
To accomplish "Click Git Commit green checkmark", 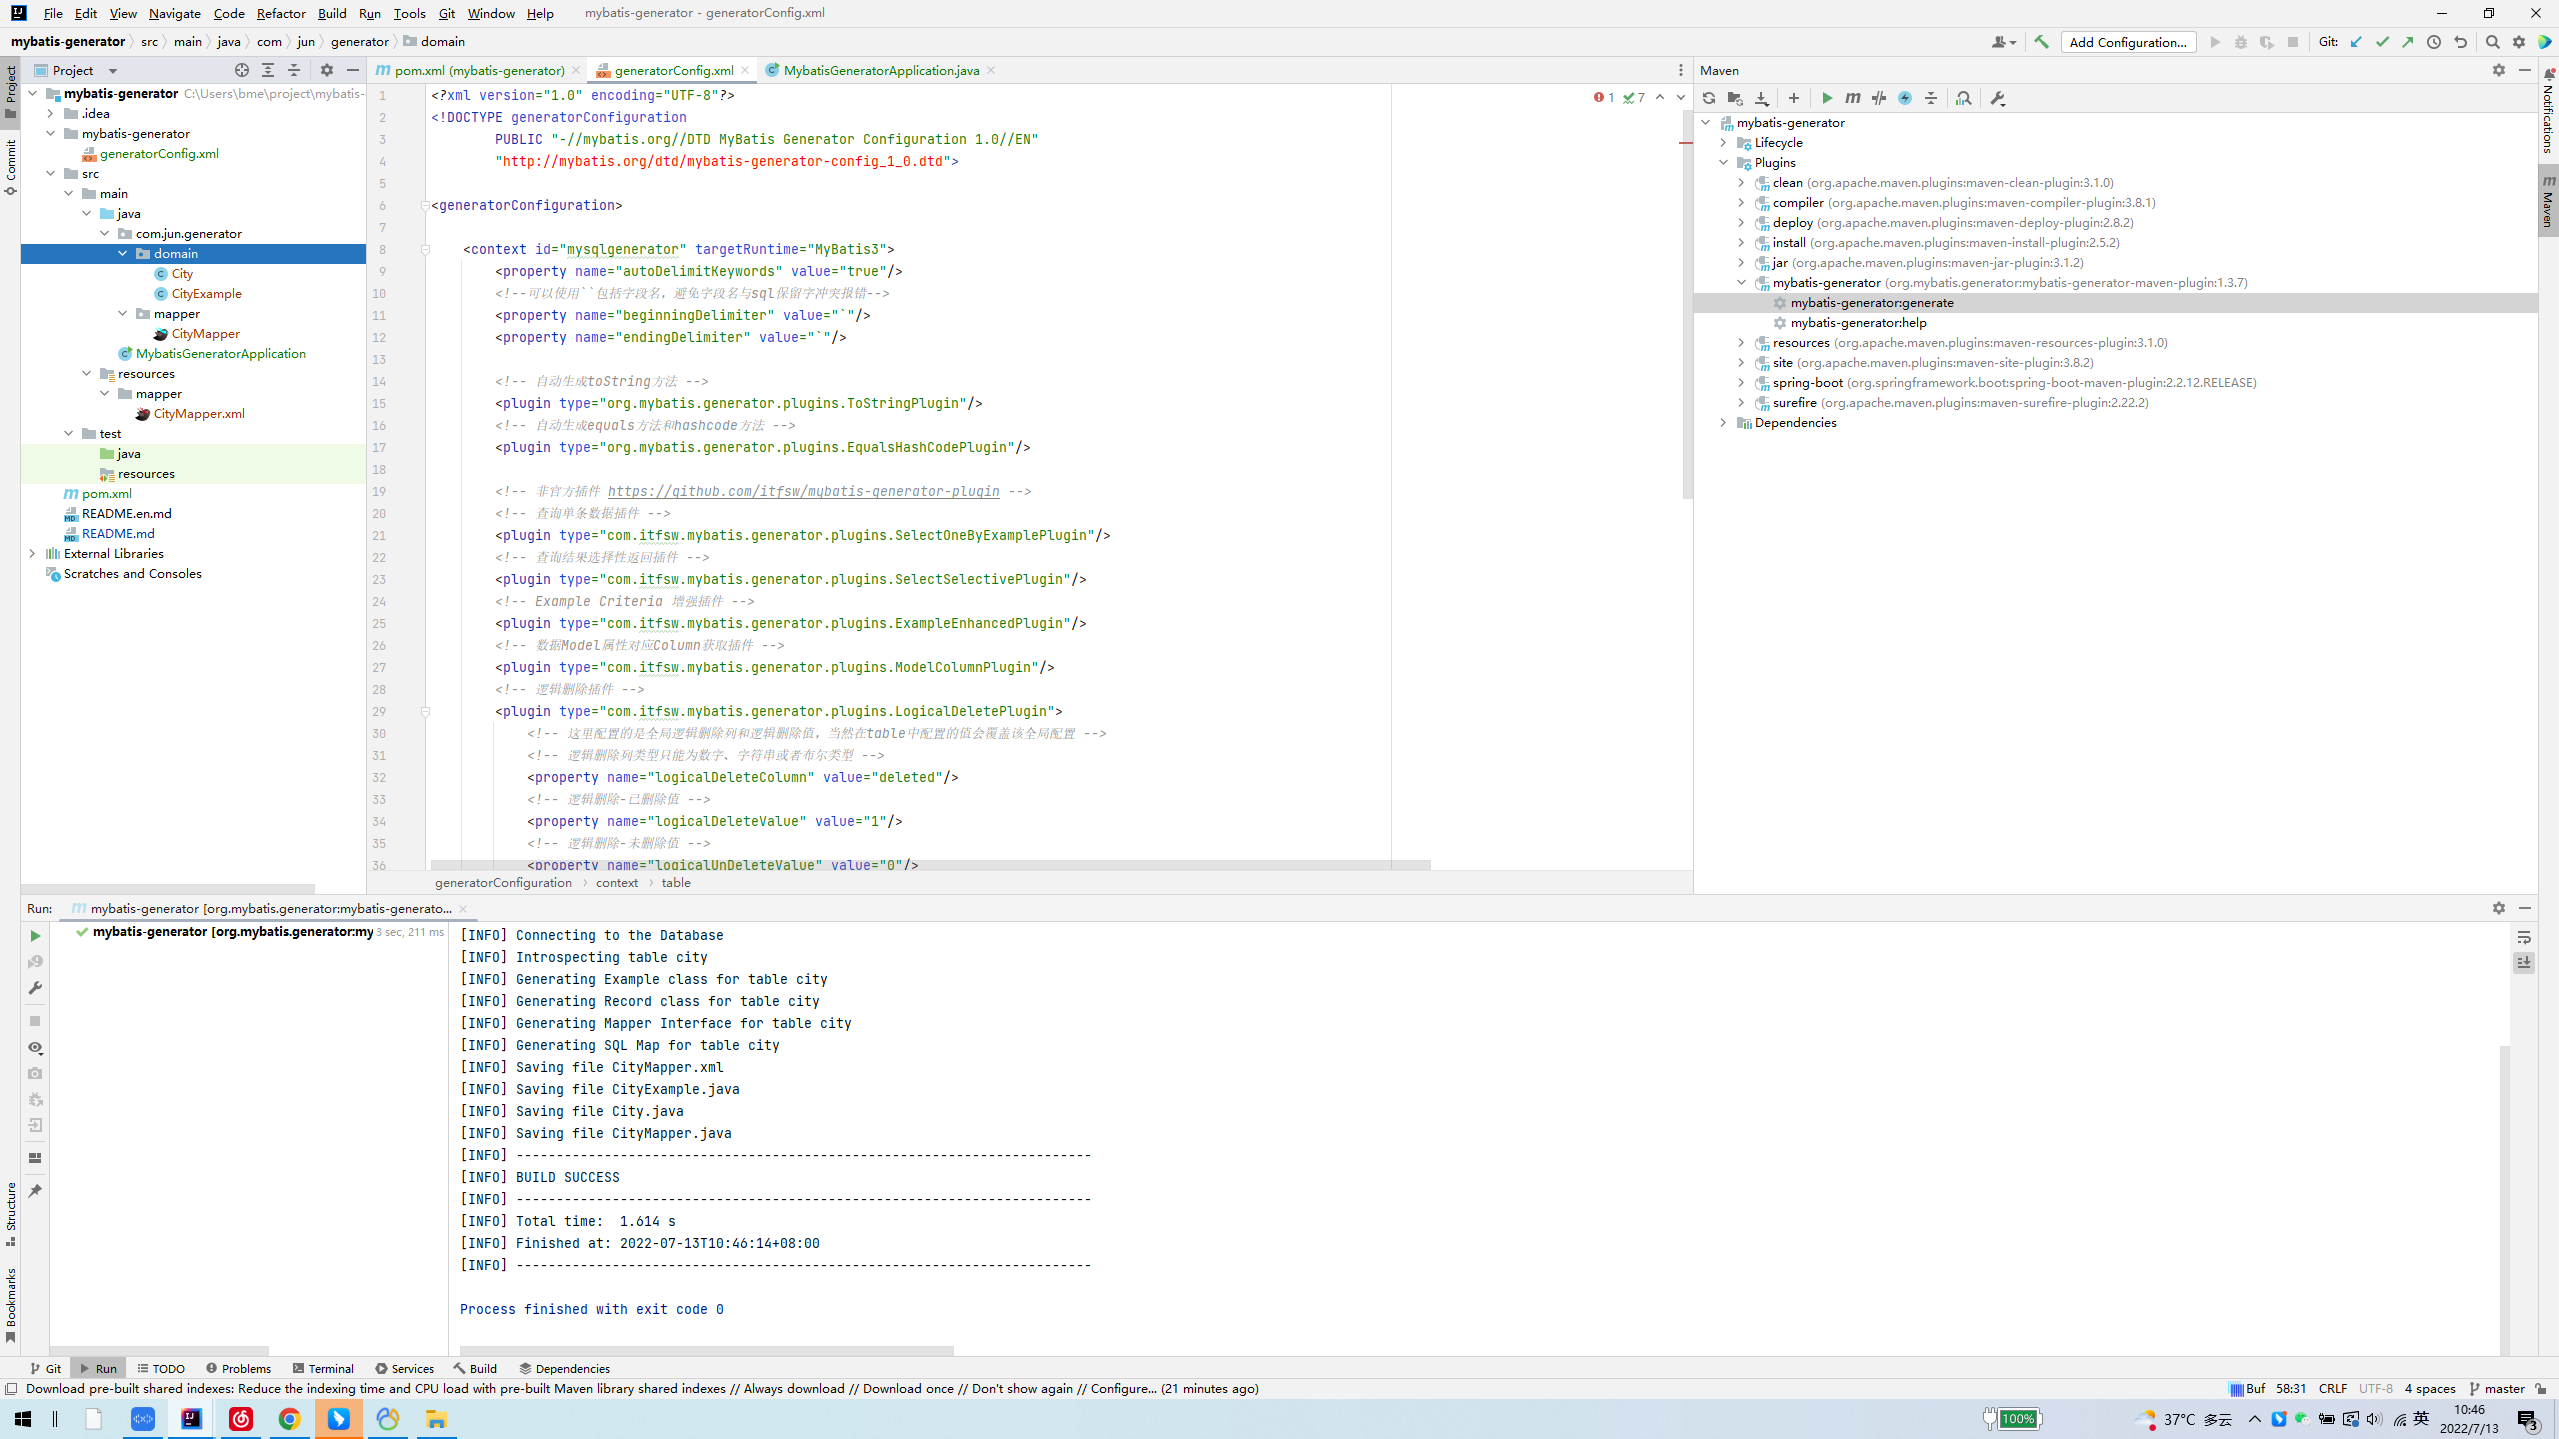I will [2383, 42].
